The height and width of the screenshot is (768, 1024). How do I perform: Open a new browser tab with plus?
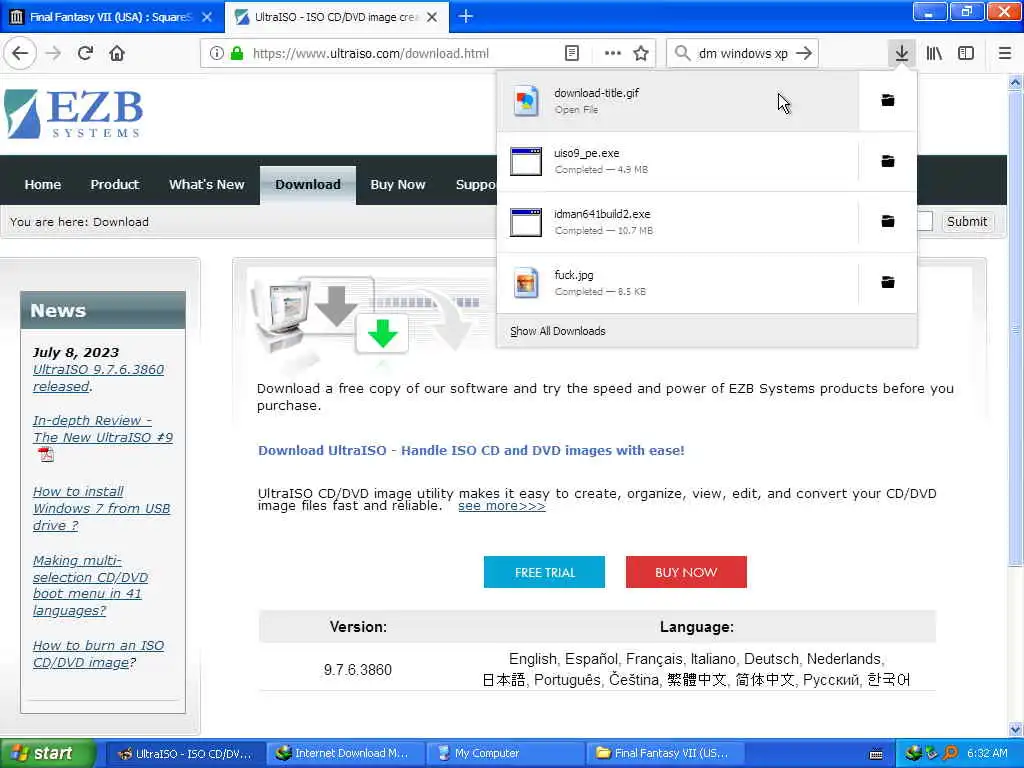point(466,16)
